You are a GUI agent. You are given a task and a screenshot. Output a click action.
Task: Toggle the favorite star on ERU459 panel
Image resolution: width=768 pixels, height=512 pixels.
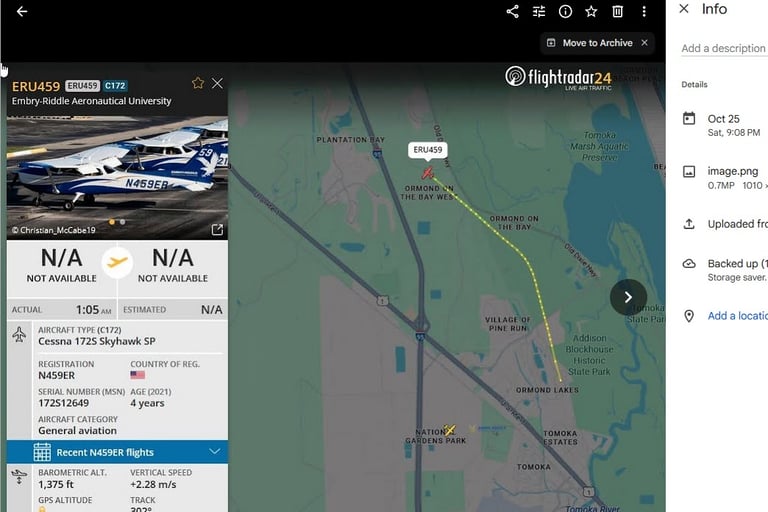tap(198, 83)
